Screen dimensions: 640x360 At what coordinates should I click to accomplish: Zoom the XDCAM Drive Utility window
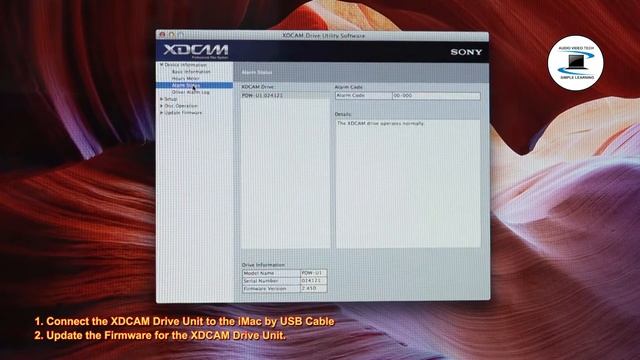coord(180,35)
